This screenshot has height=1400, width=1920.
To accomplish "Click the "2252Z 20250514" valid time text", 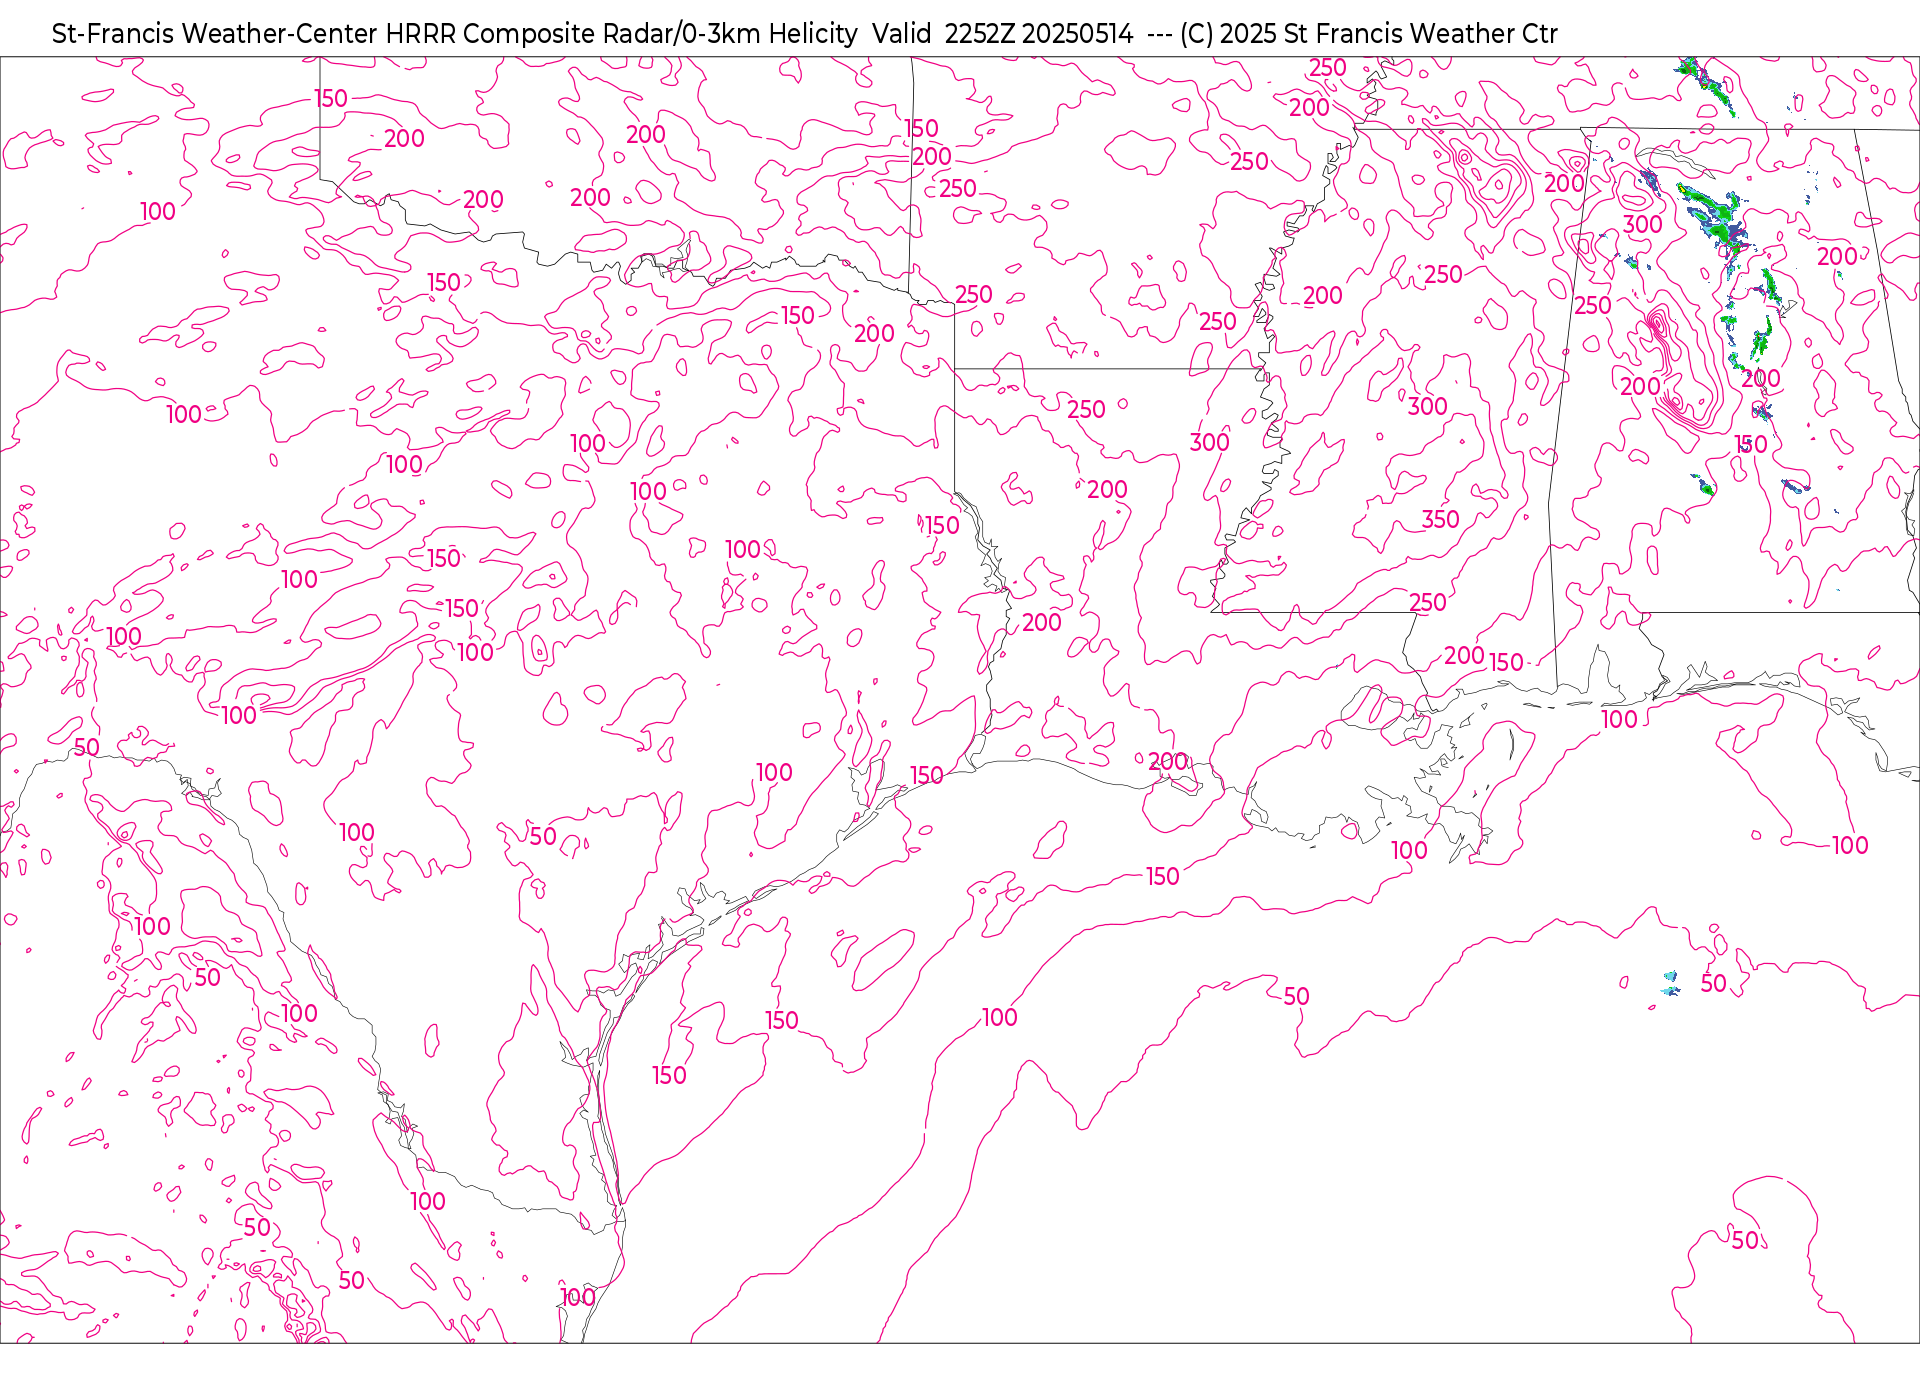I will [x=1039, y=34].
